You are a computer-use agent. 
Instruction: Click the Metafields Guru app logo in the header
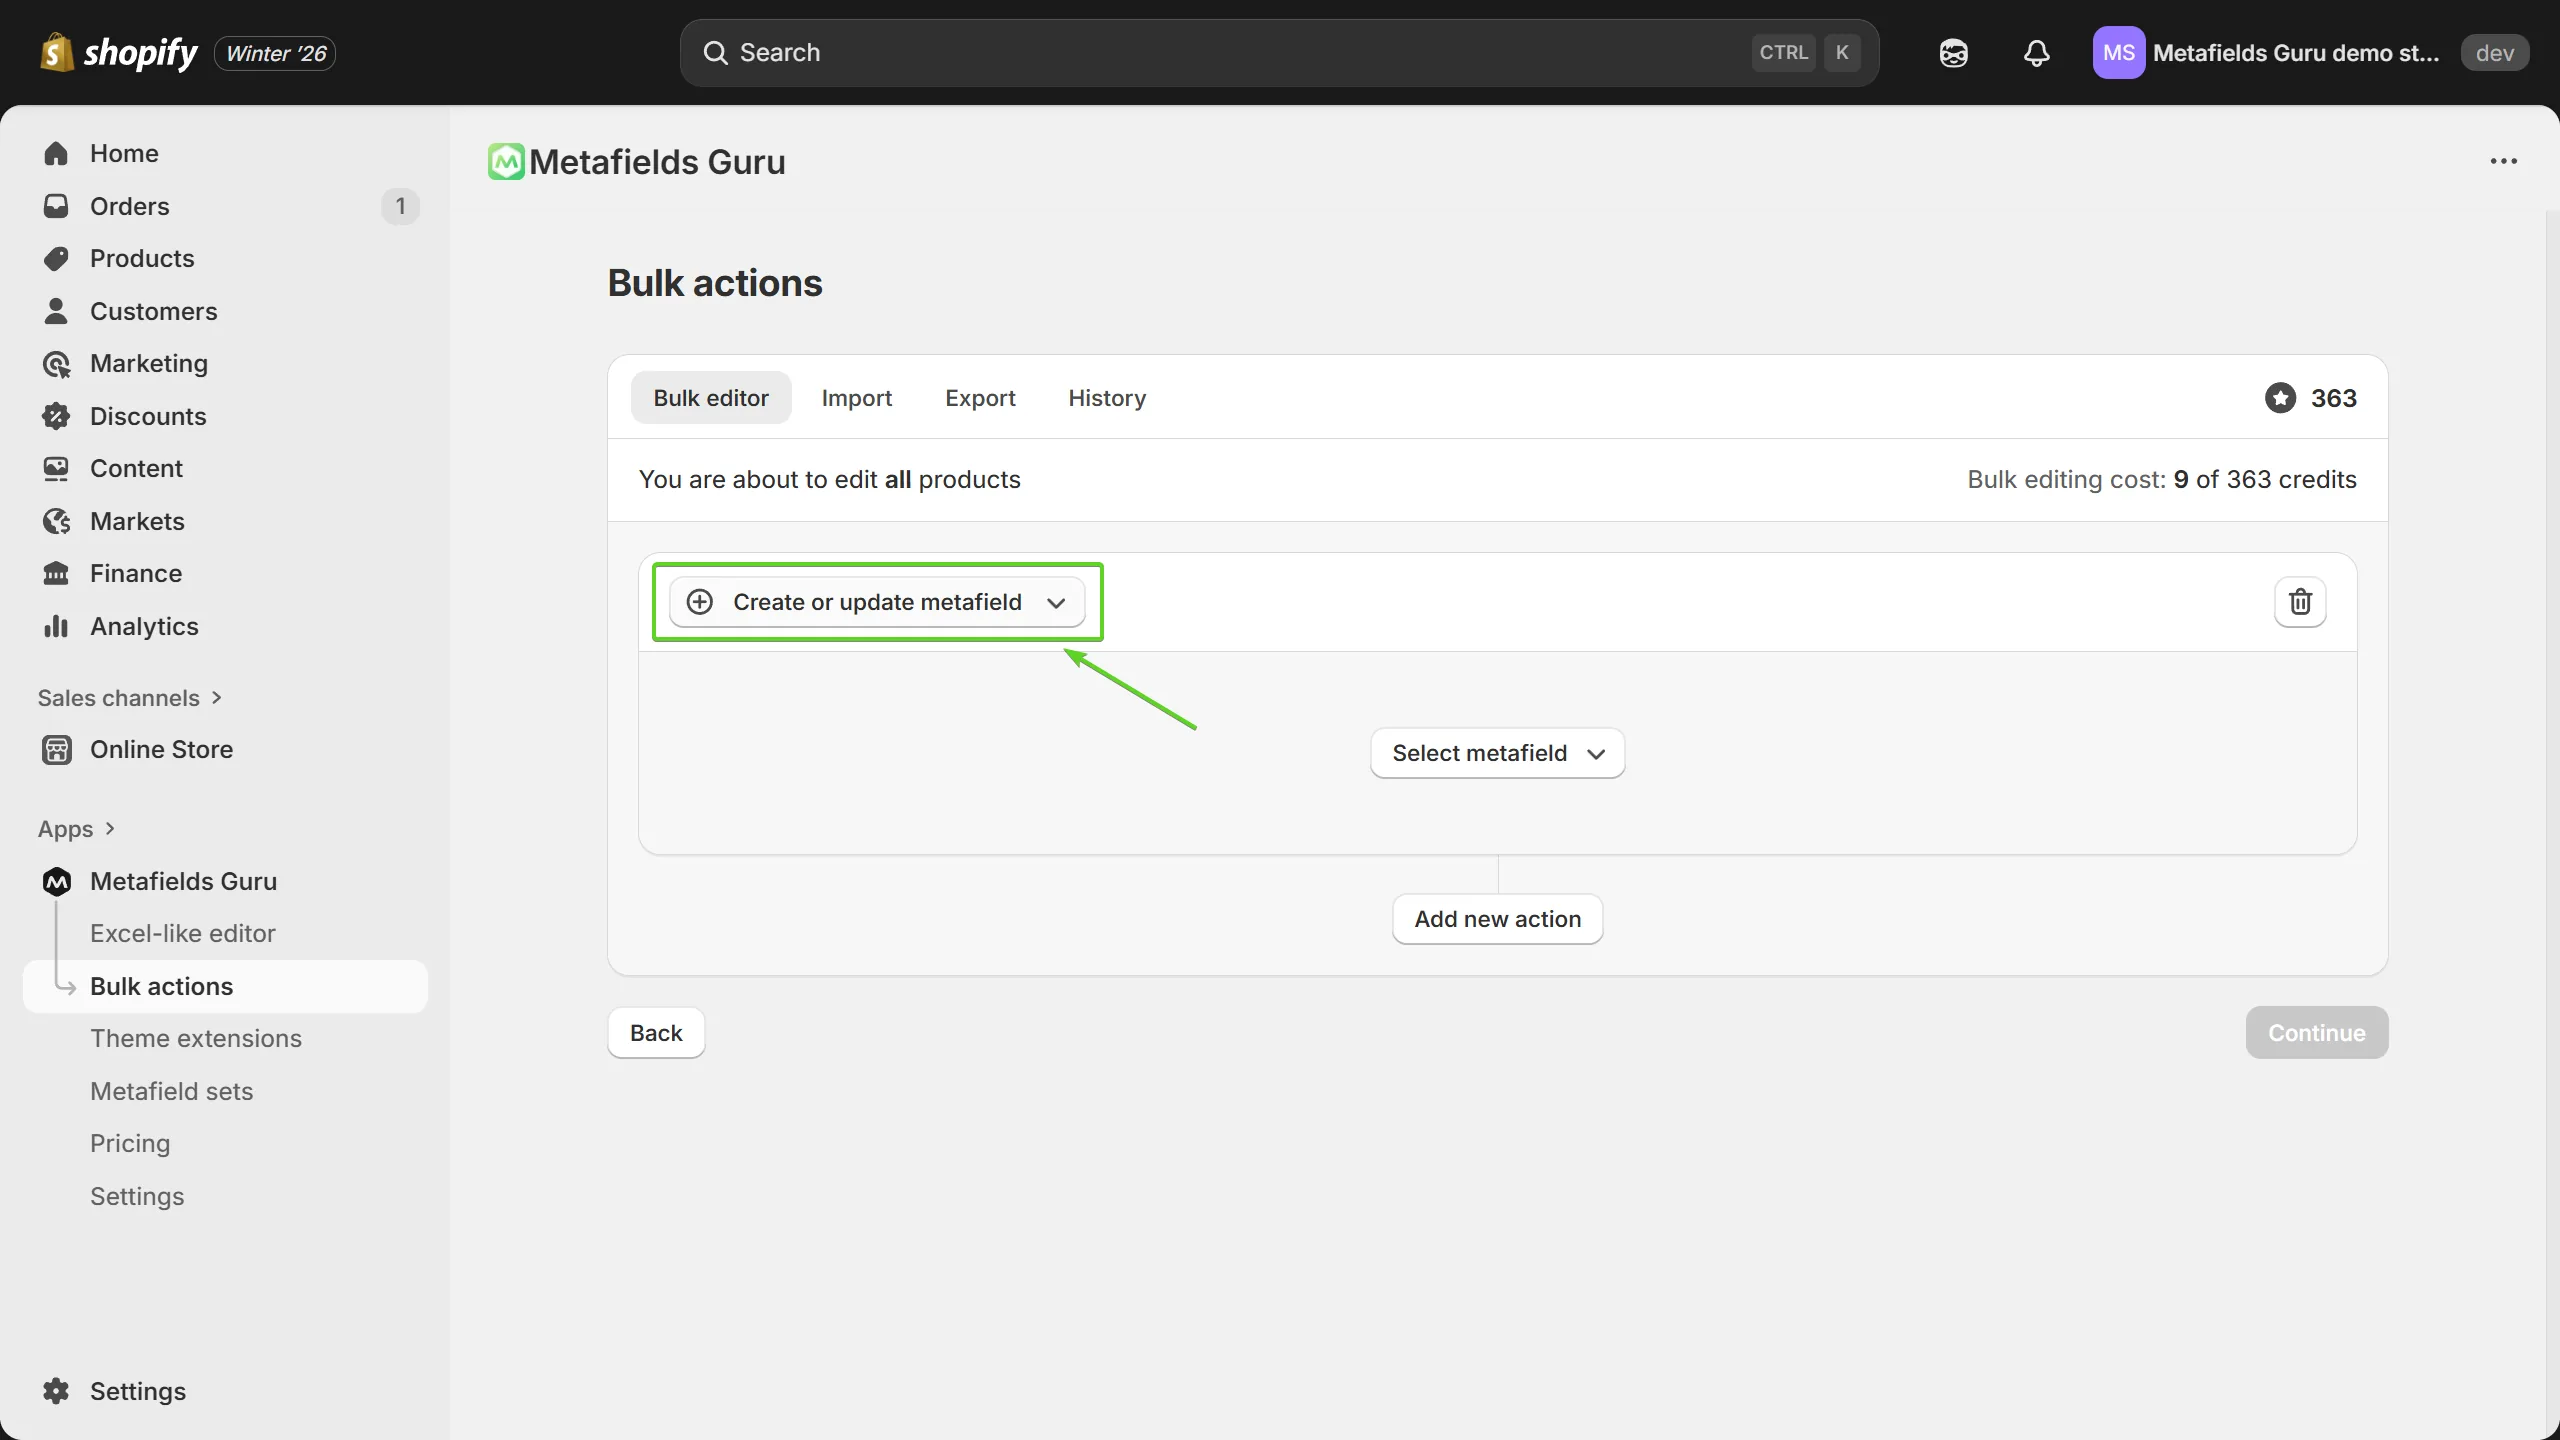506,162
